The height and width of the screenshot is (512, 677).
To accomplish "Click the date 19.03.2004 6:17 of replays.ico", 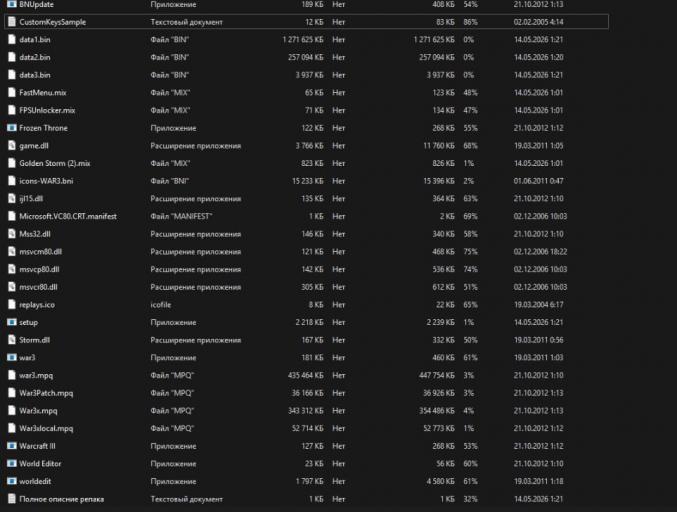I will [x=538, y=305].
